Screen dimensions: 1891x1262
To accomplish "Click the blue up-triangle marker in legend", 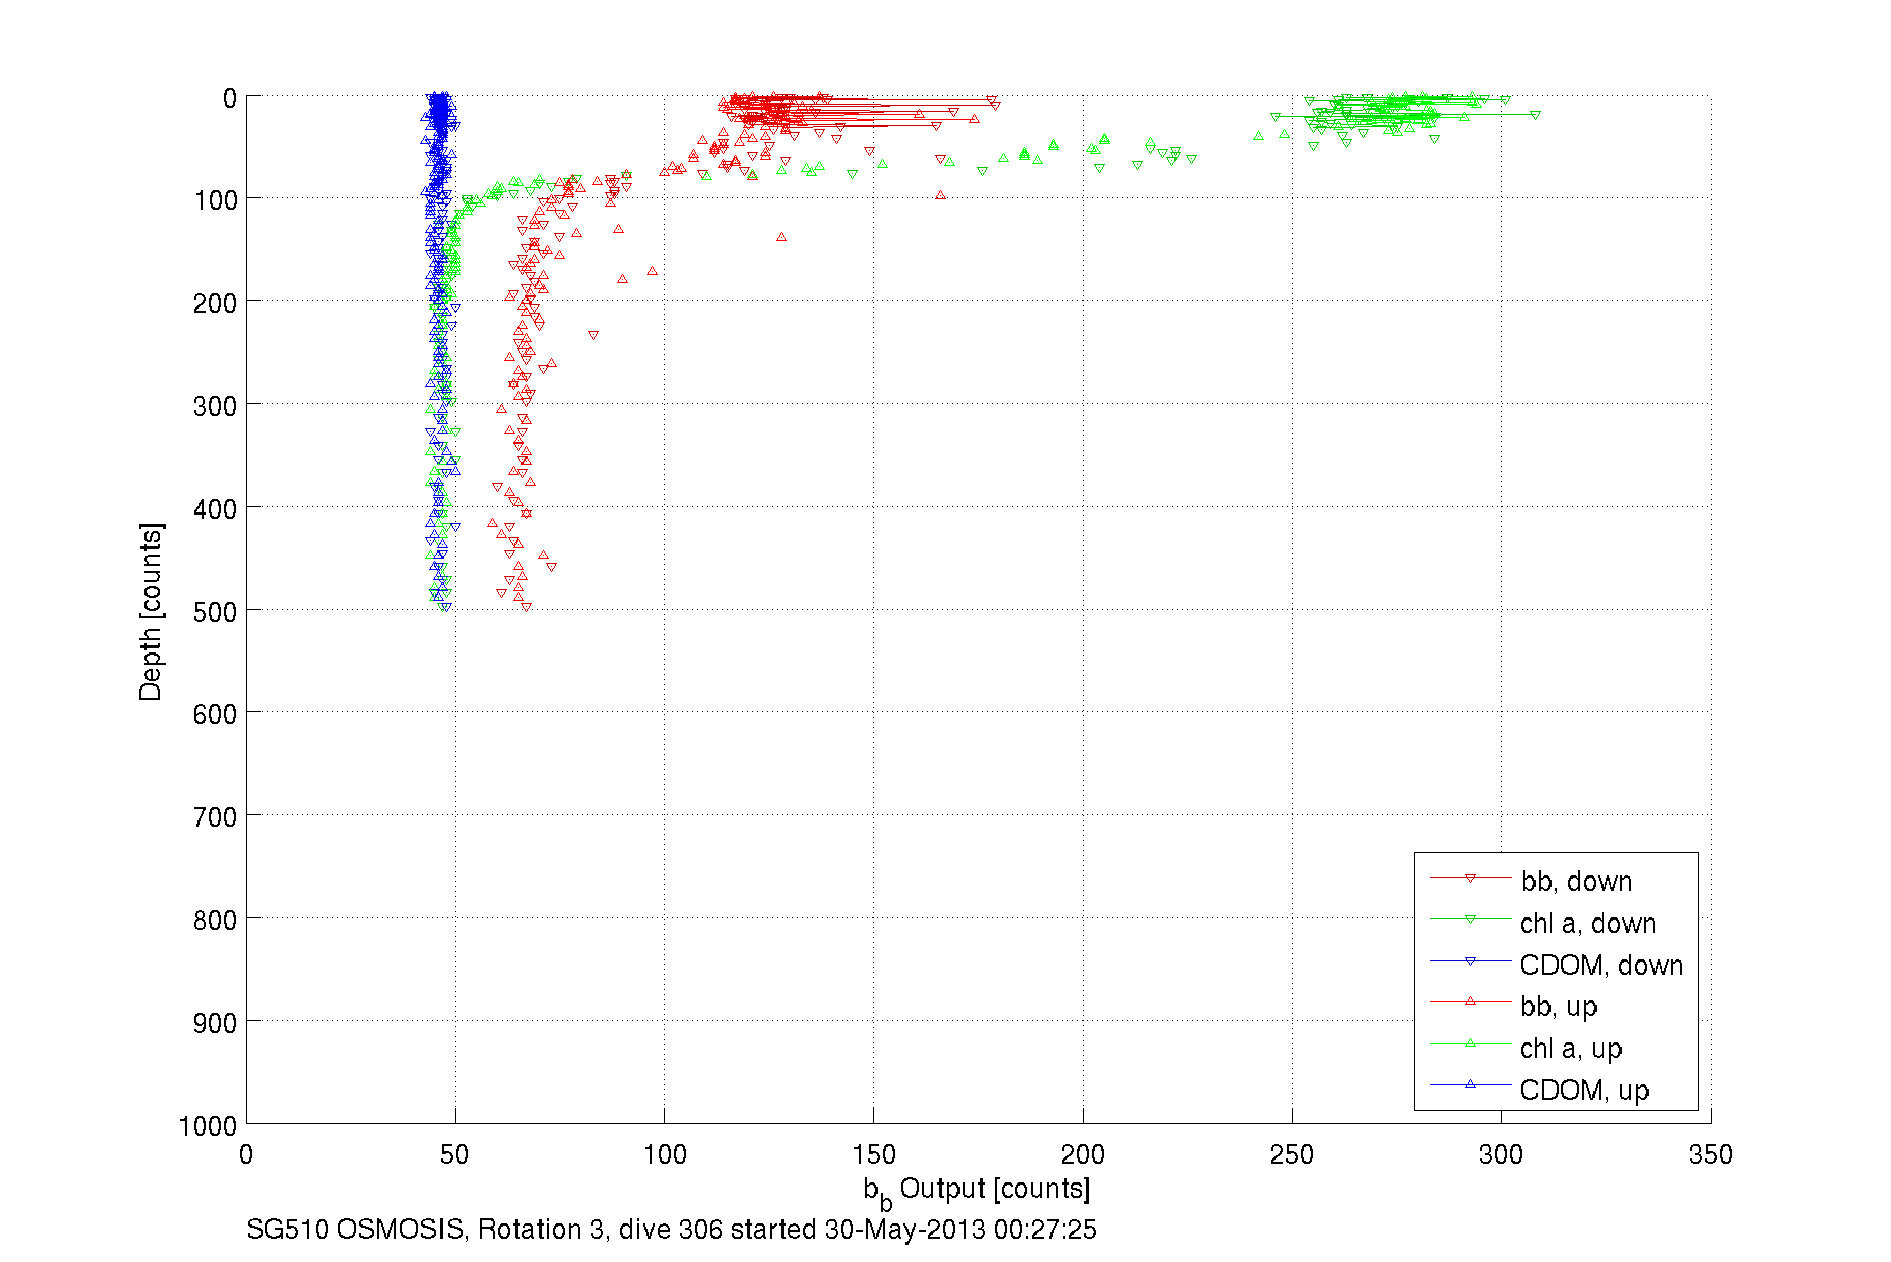I will click(1470, 1084).
